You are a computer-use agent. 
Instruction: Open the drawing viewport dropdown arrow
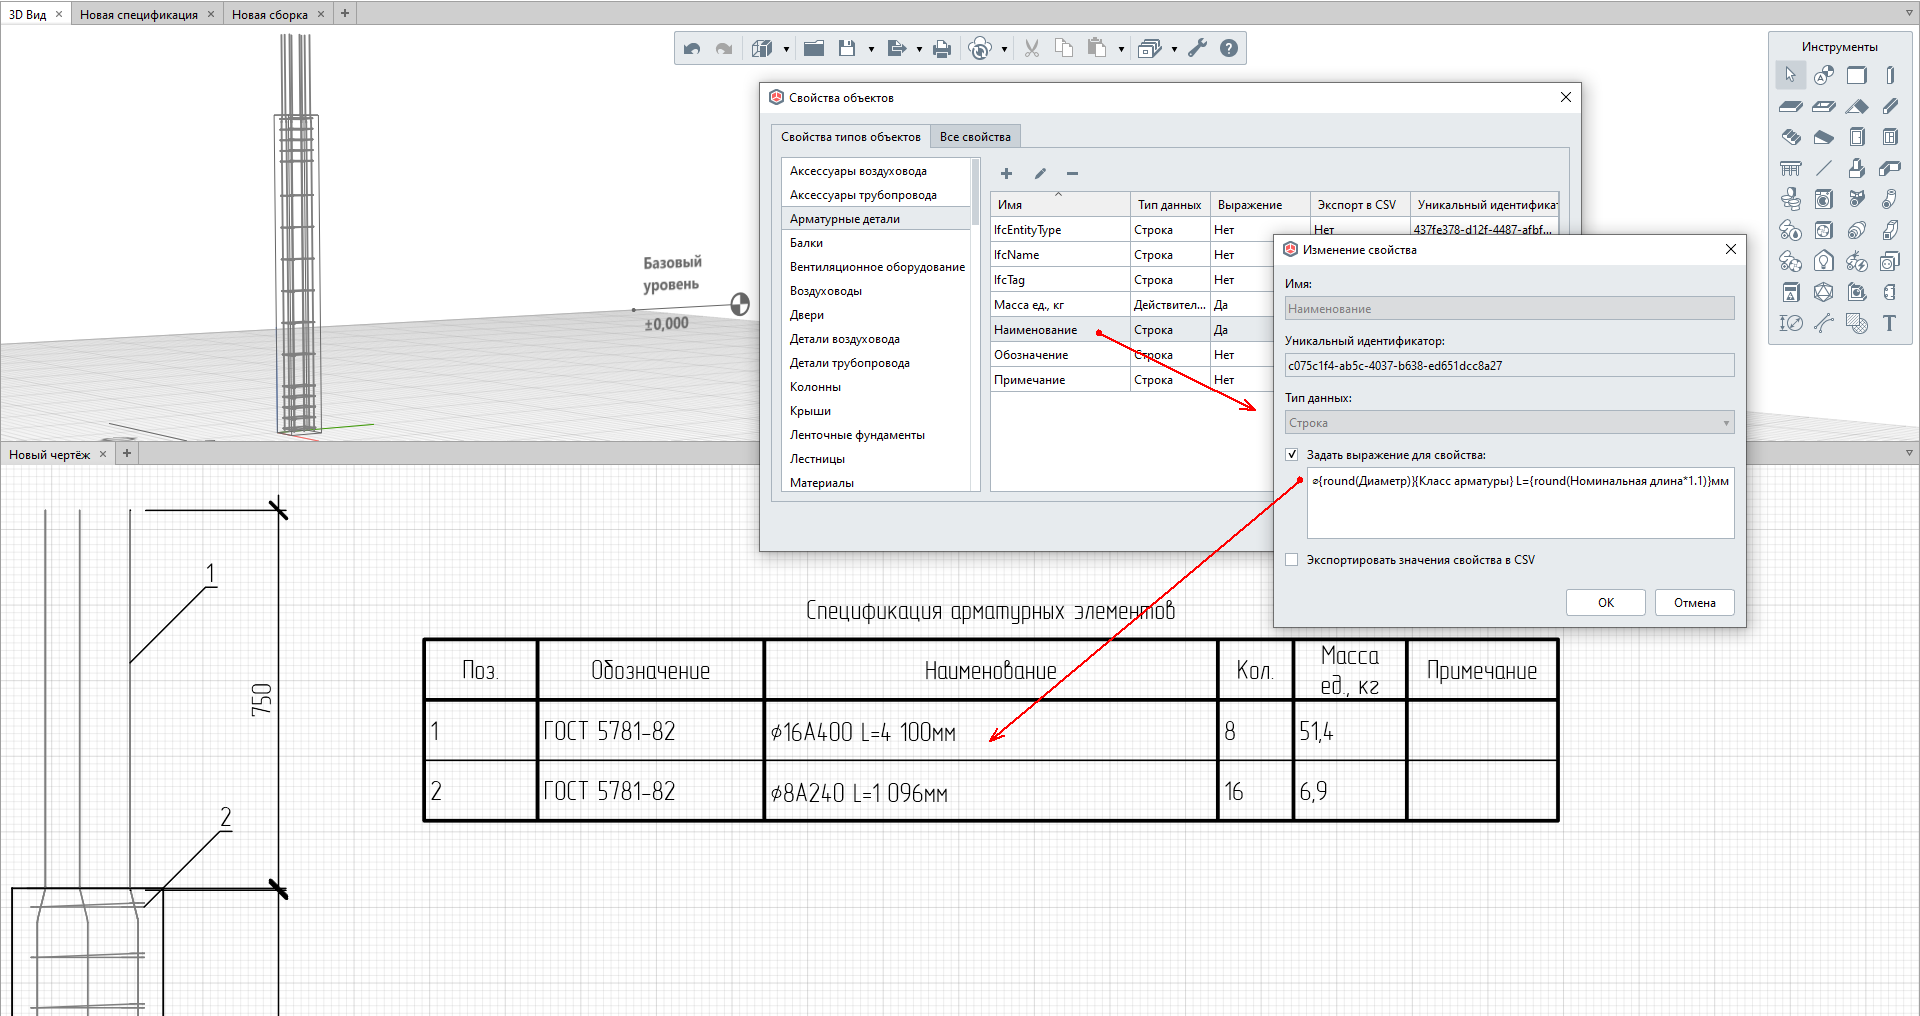[1908, 453]
